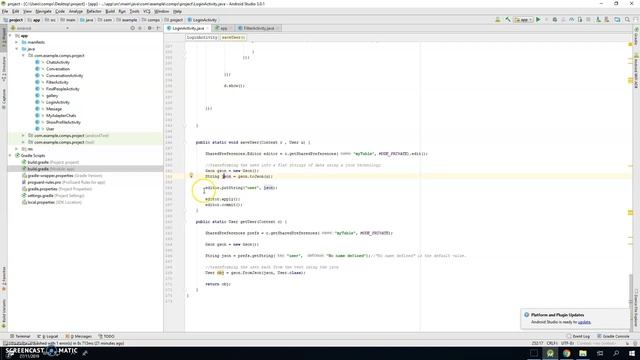This screenshot has width=640, height=360.
Task: Click the hide Project panel icon
Action: click(x=158, y=28)
